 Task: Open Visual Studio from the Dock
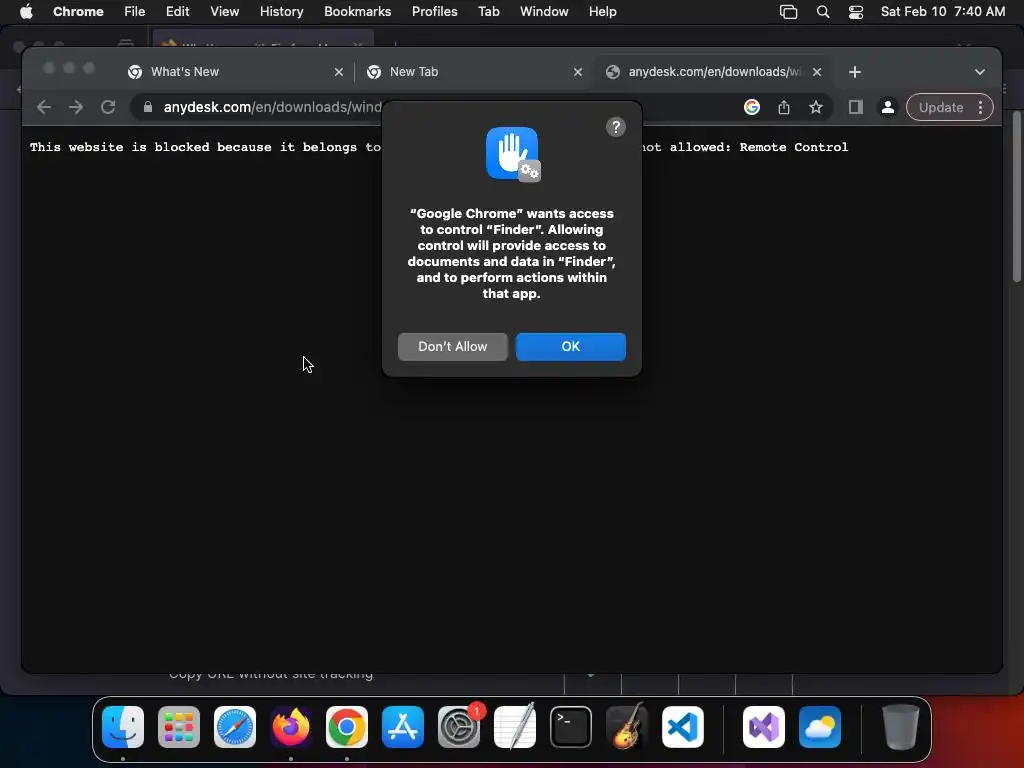(x=763, y=727)
